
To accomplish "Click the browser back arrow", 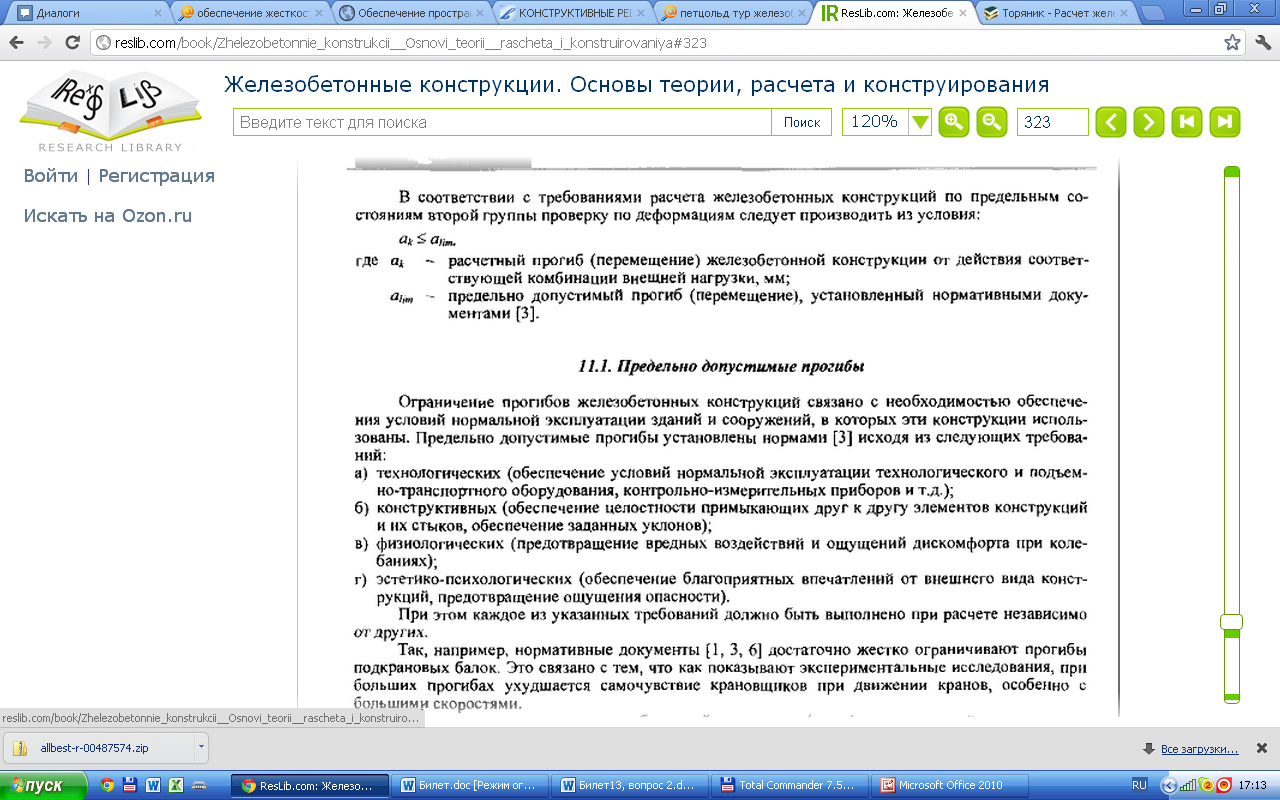I will coord(17,43).
